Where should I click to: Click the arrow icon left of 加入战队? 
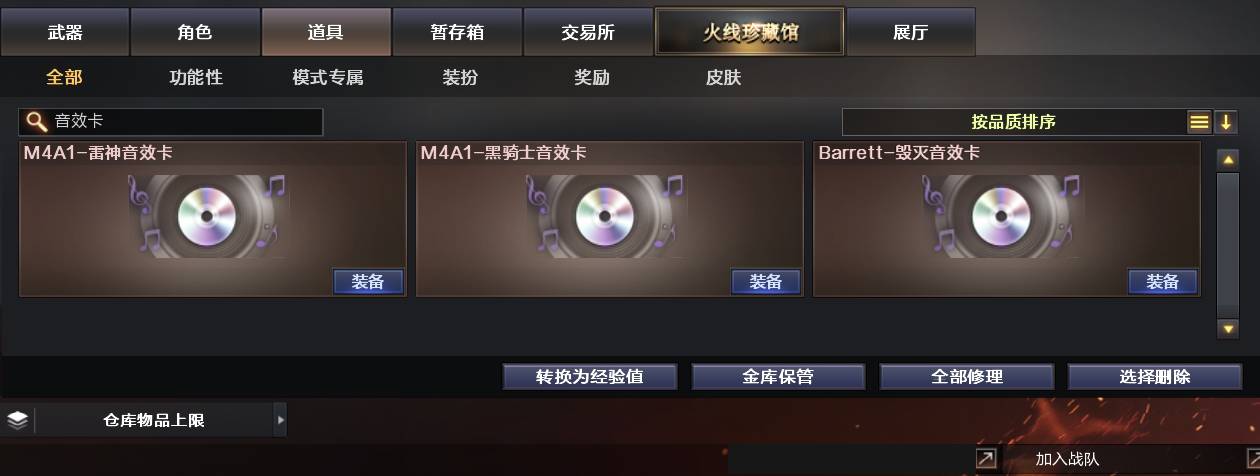986,458
